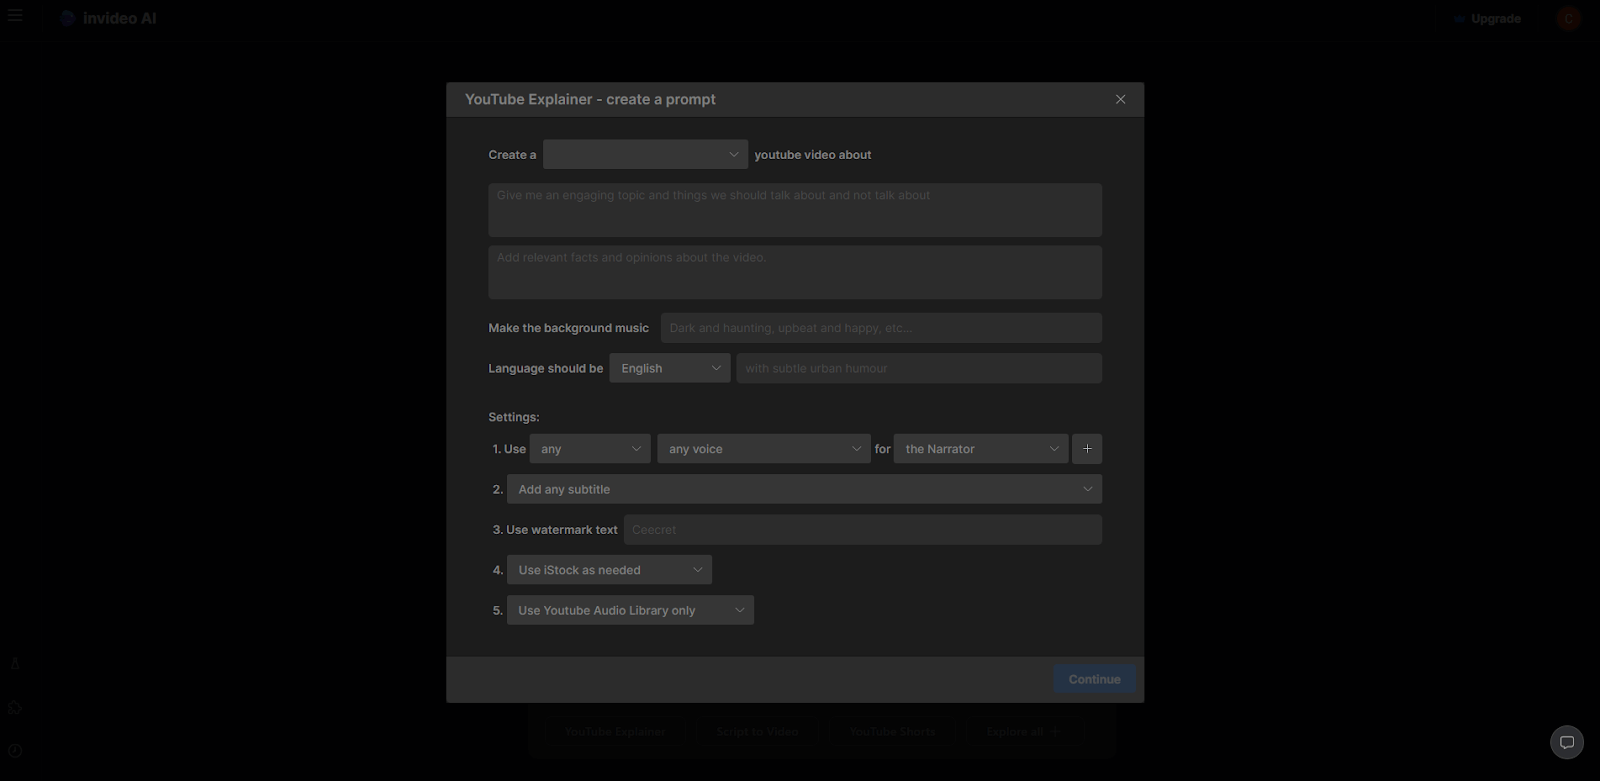Viewport: 1600px width, 781px height.
Task: Open the chat support bubble
Action: pos(1567,742)
